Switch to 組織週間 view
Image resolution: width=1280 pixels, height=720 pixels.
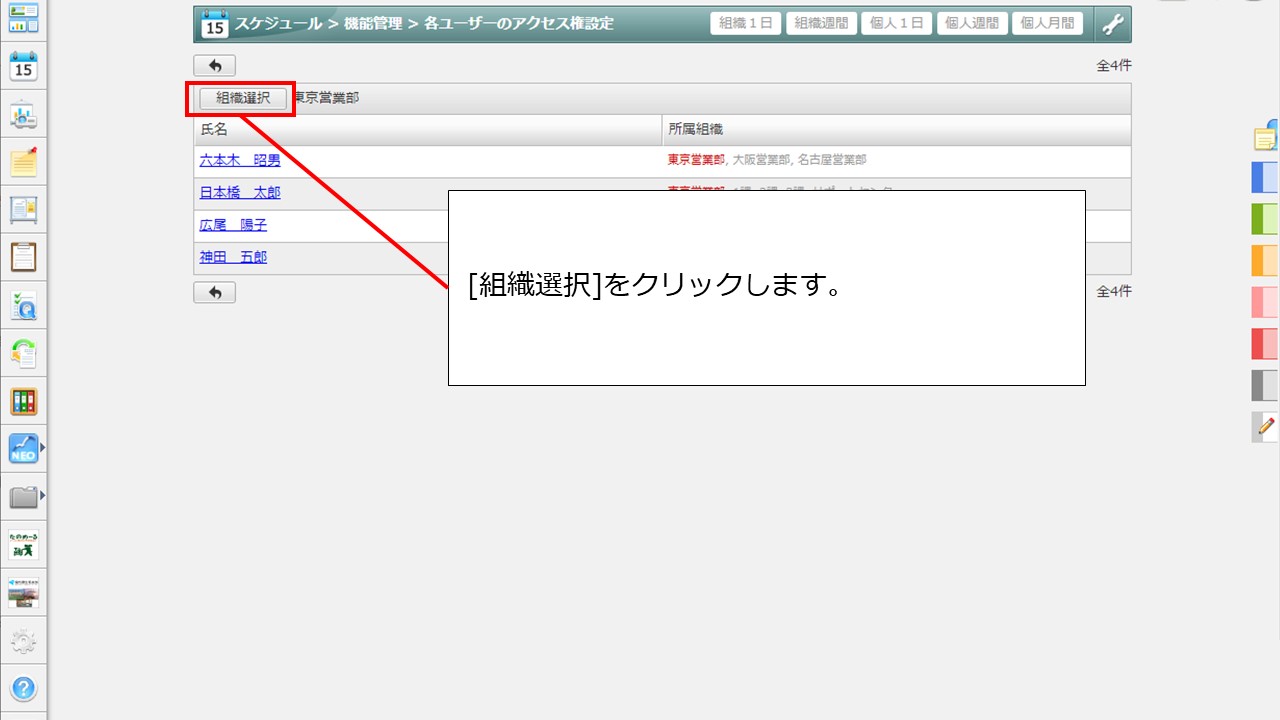coord(821,24)
